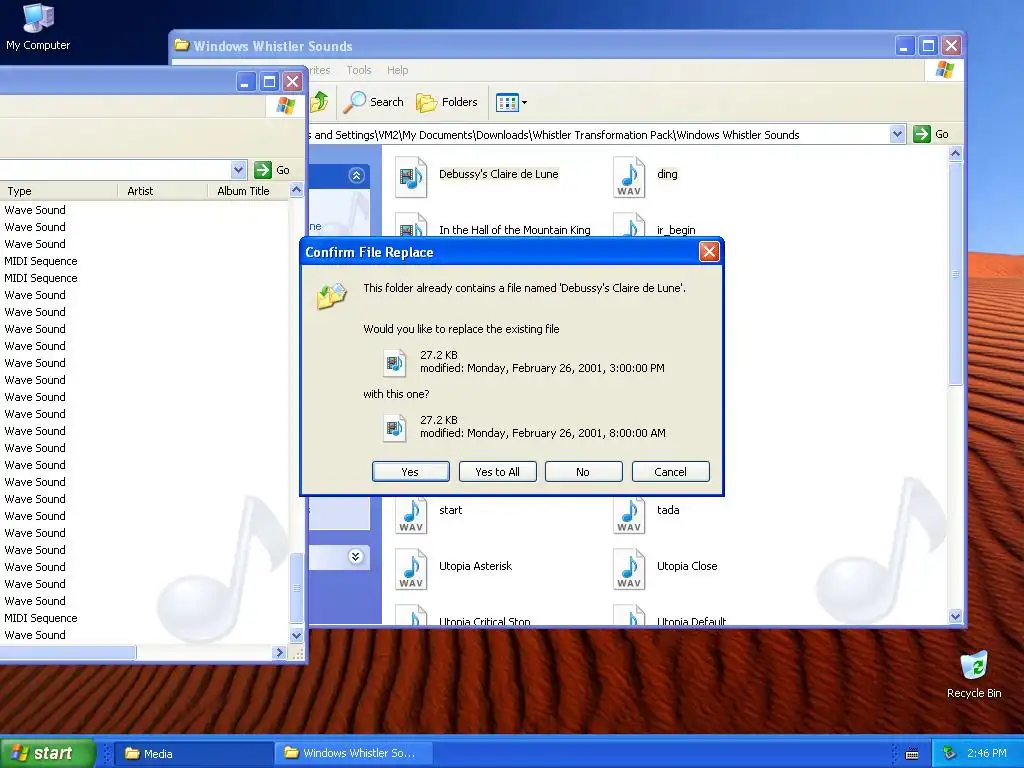Cancel the file replace dialog
Viewport: 1024px width, 768px height.
point(670,472)
